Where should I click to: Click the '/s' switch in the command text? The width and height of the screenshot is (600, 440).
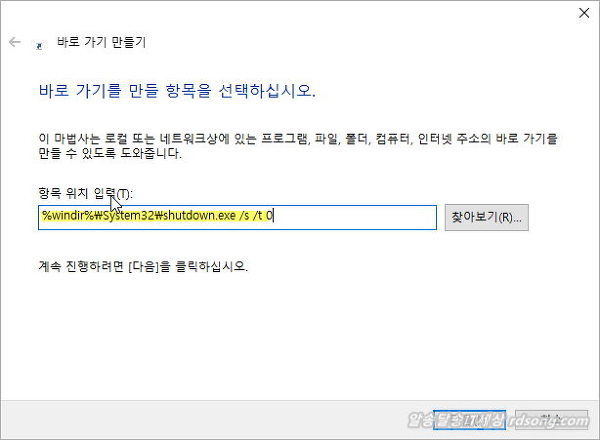244,216
